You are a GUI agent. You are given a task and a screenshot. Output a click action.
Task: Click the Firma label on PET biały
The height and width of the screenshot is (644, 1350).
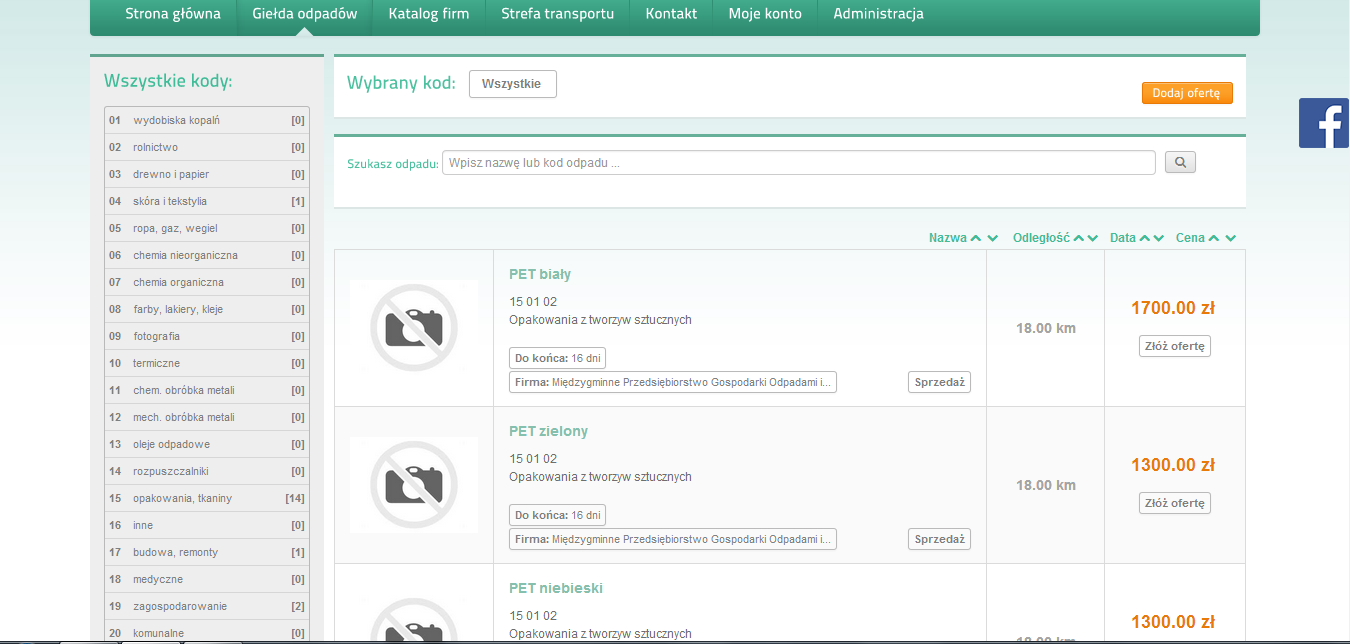tap(673, 382)
